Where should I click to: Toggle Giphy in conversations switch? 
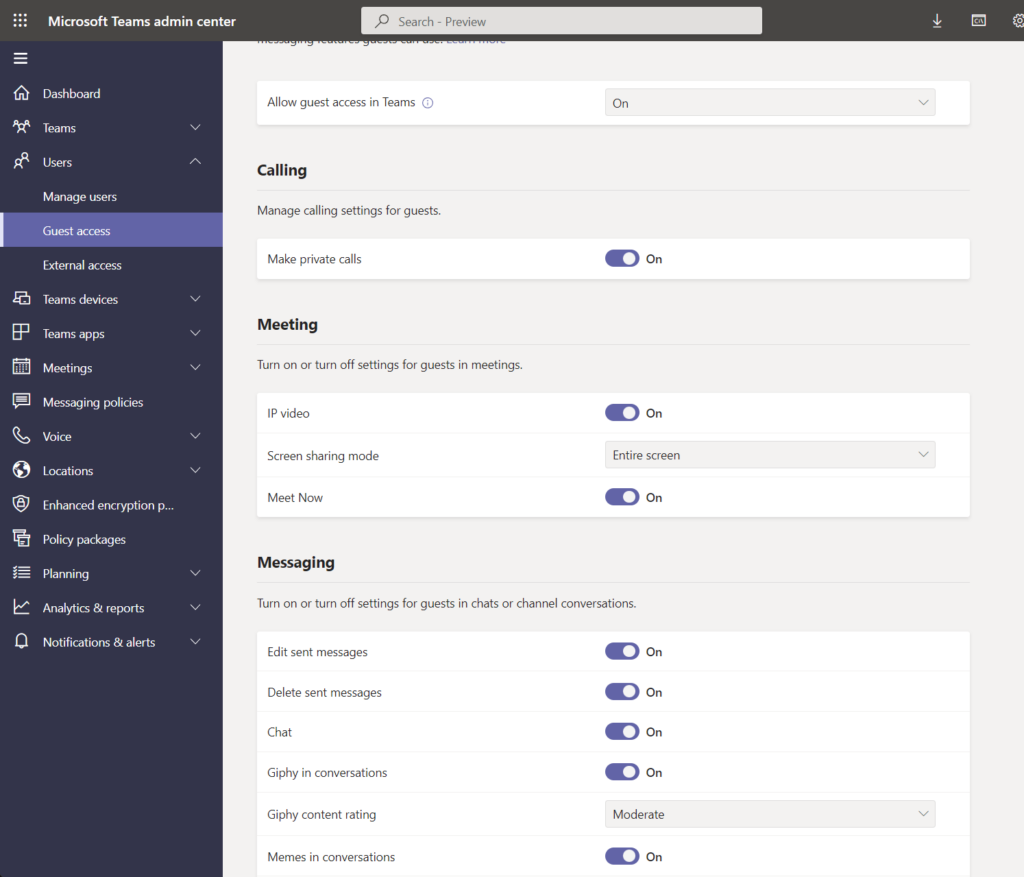pyautogui.click(x=622, y=772)
